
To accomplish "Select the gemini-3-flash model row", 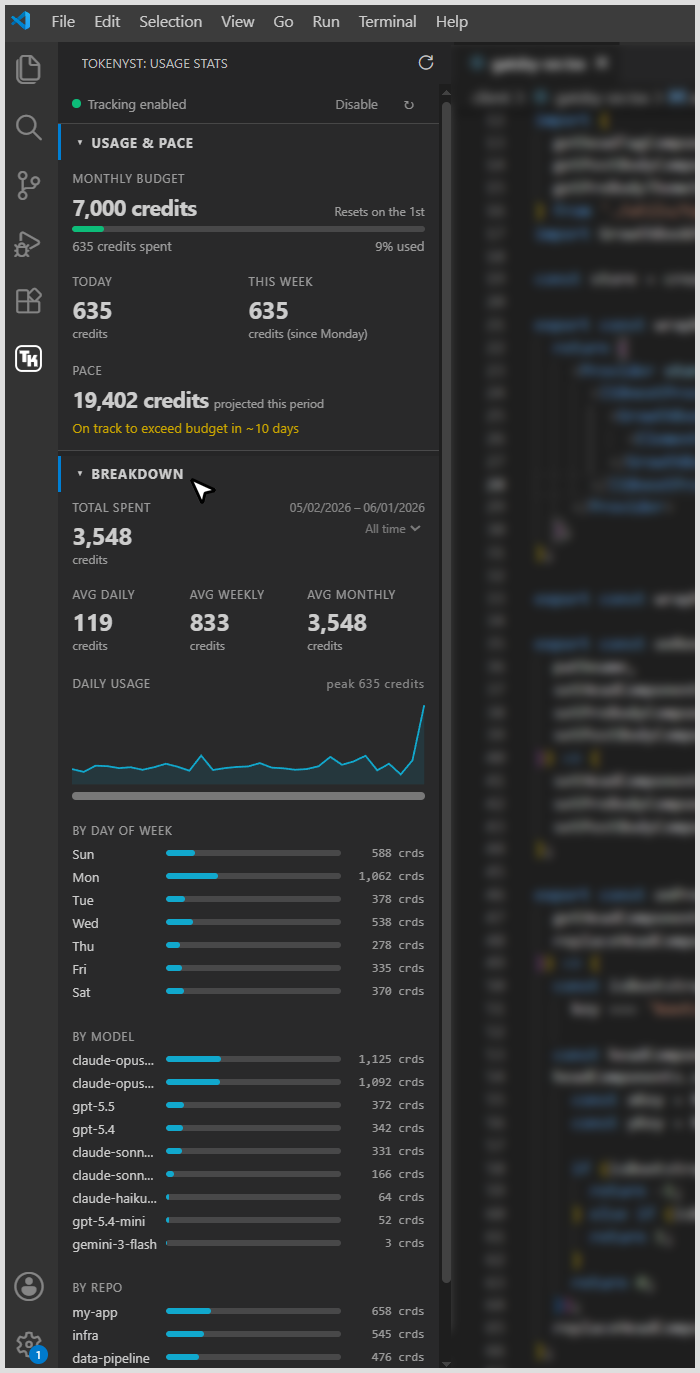I will [x=248, y=1243].
